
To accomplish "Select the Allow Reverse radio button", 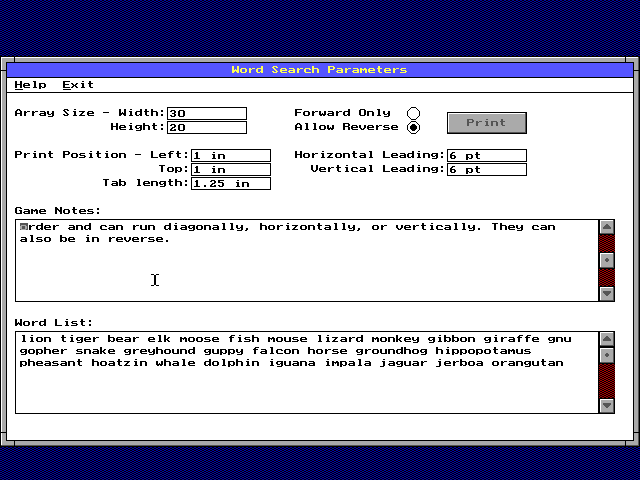I will point(413,127).
